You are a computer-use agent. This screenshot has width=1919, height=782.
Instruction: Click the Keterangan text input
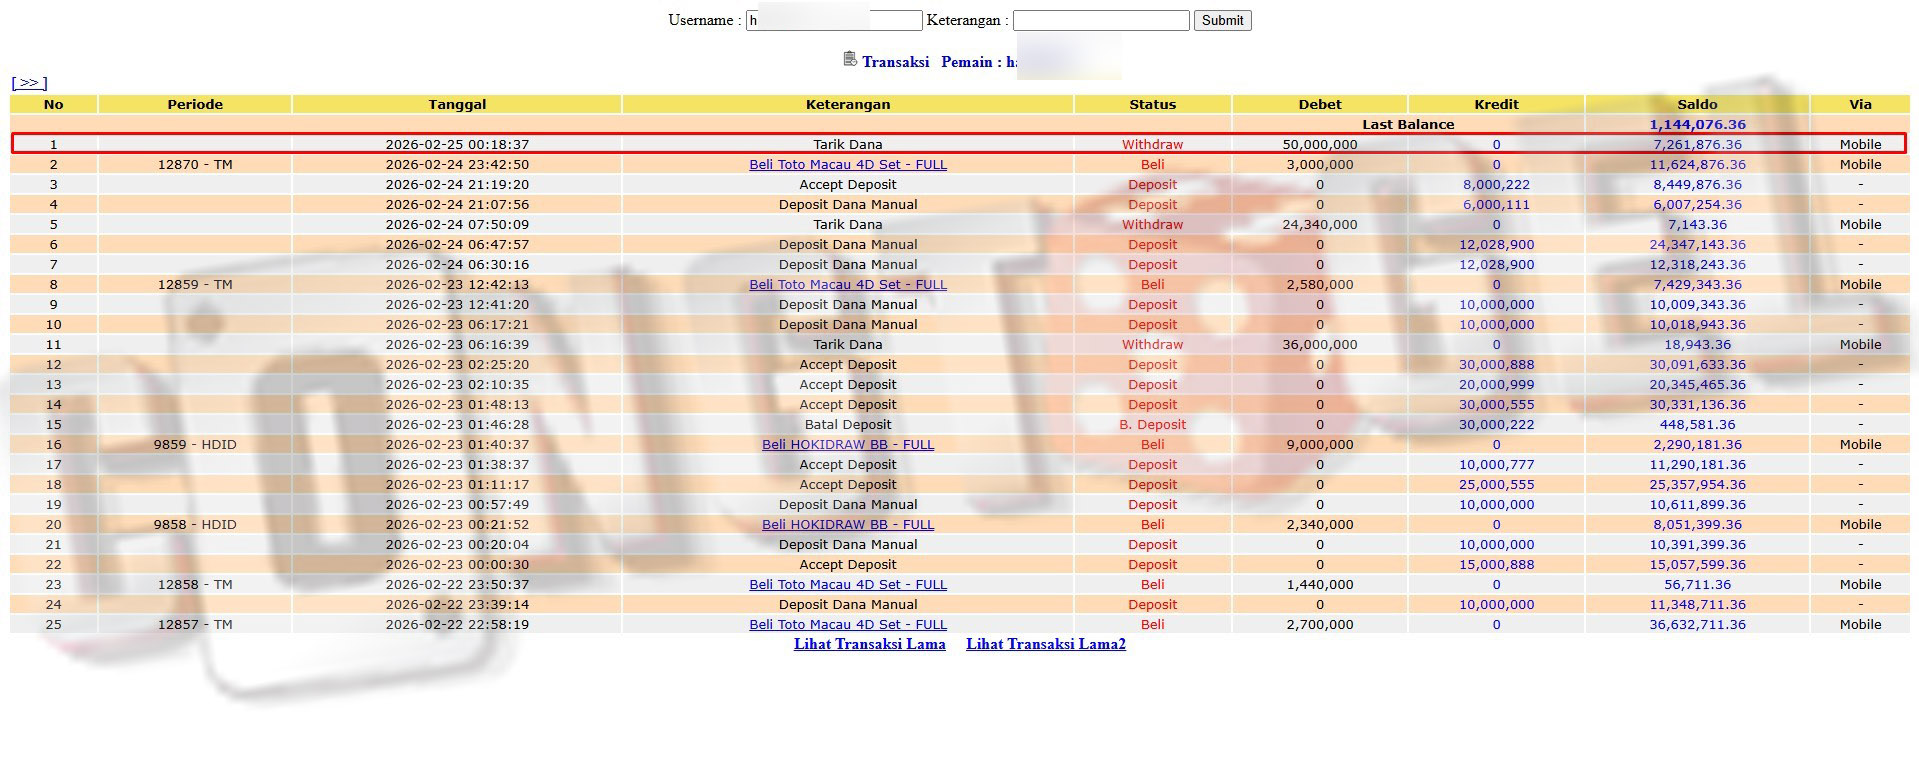pyautogui.click(x=1100, y=20)
